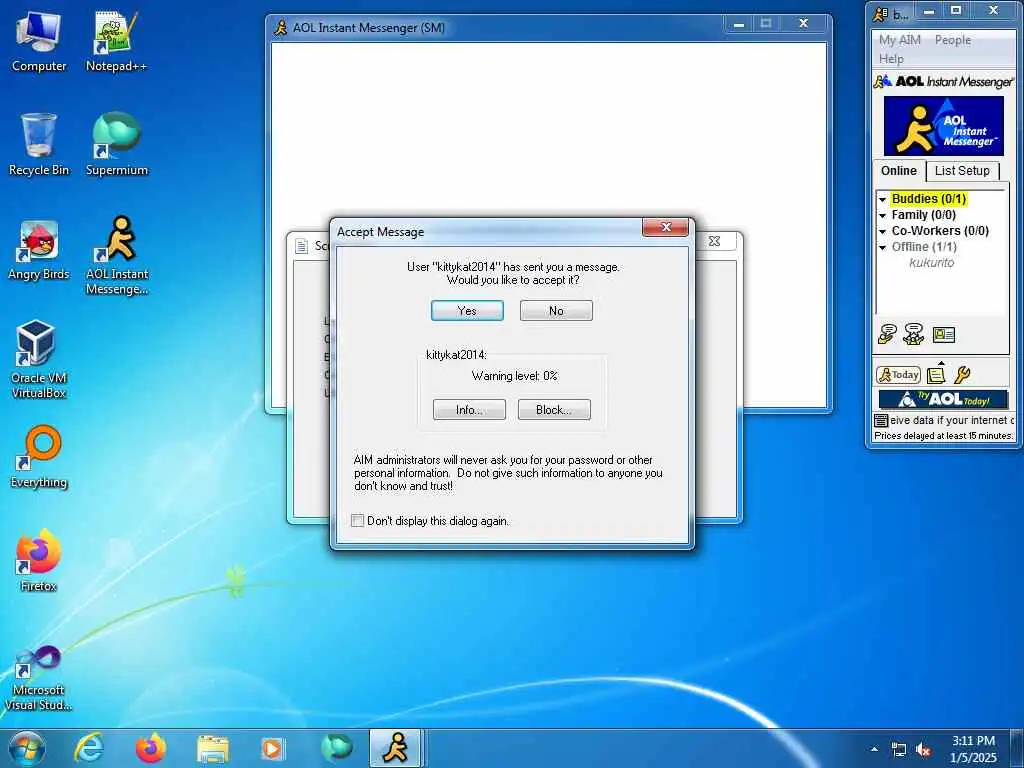Screen dimensions: 1024x768
Task: Click the muted volume tray icon
Action: [923, 750]
